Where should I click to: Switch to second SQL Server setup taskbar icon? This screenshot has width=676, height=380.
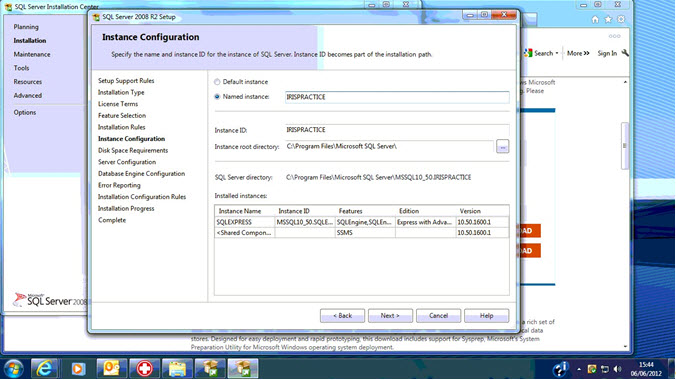coord(243,369)
